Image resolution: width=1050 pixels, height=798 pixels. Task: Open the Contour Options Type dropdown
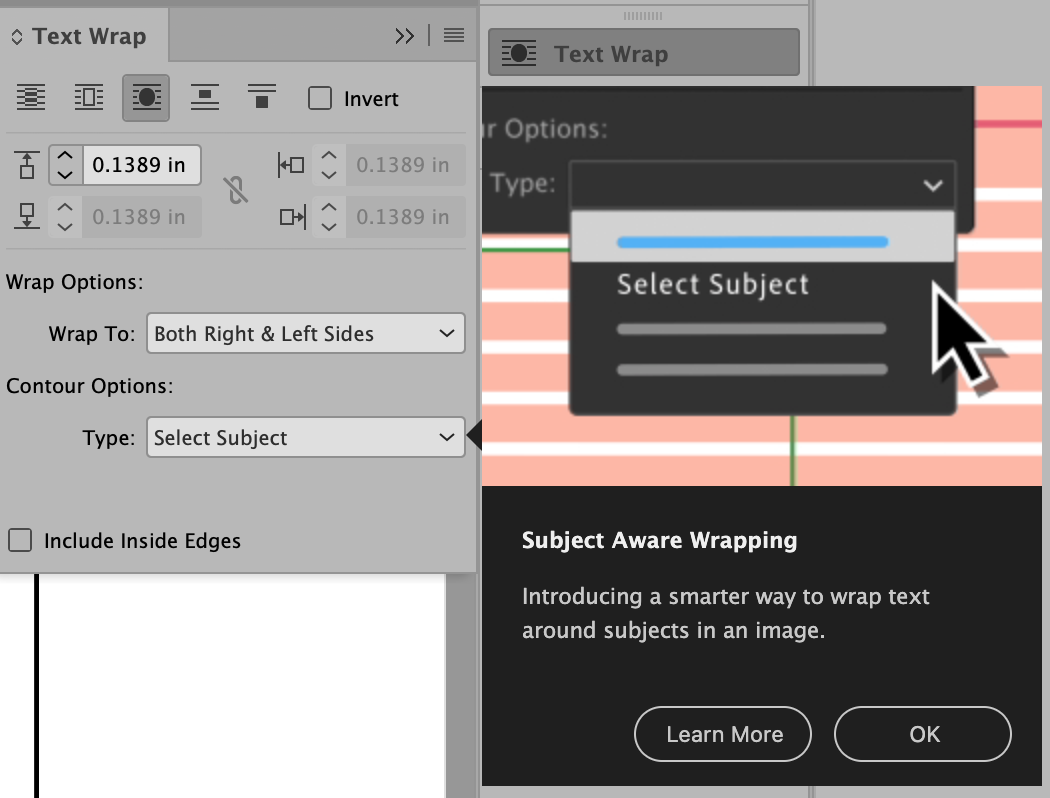[x=305, y=437]
